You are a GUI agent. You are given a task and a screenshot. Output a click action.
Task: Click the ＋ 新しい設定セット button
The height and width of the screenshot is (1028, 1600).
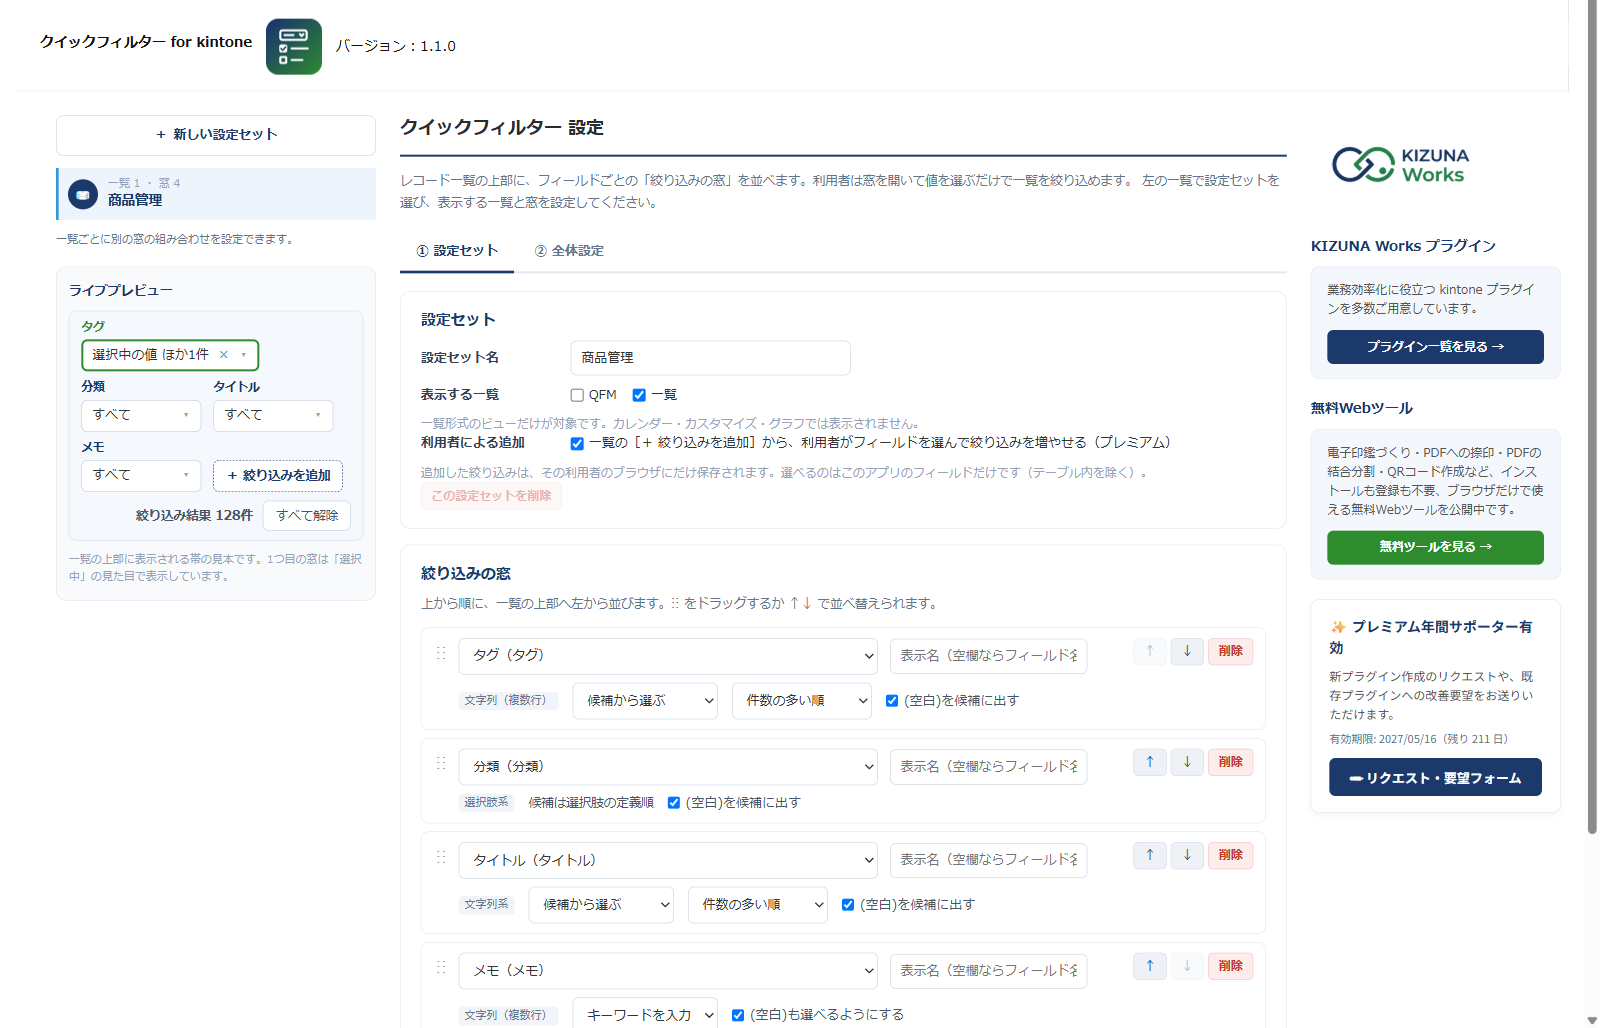pyautogui.click(x=216, y=135)
